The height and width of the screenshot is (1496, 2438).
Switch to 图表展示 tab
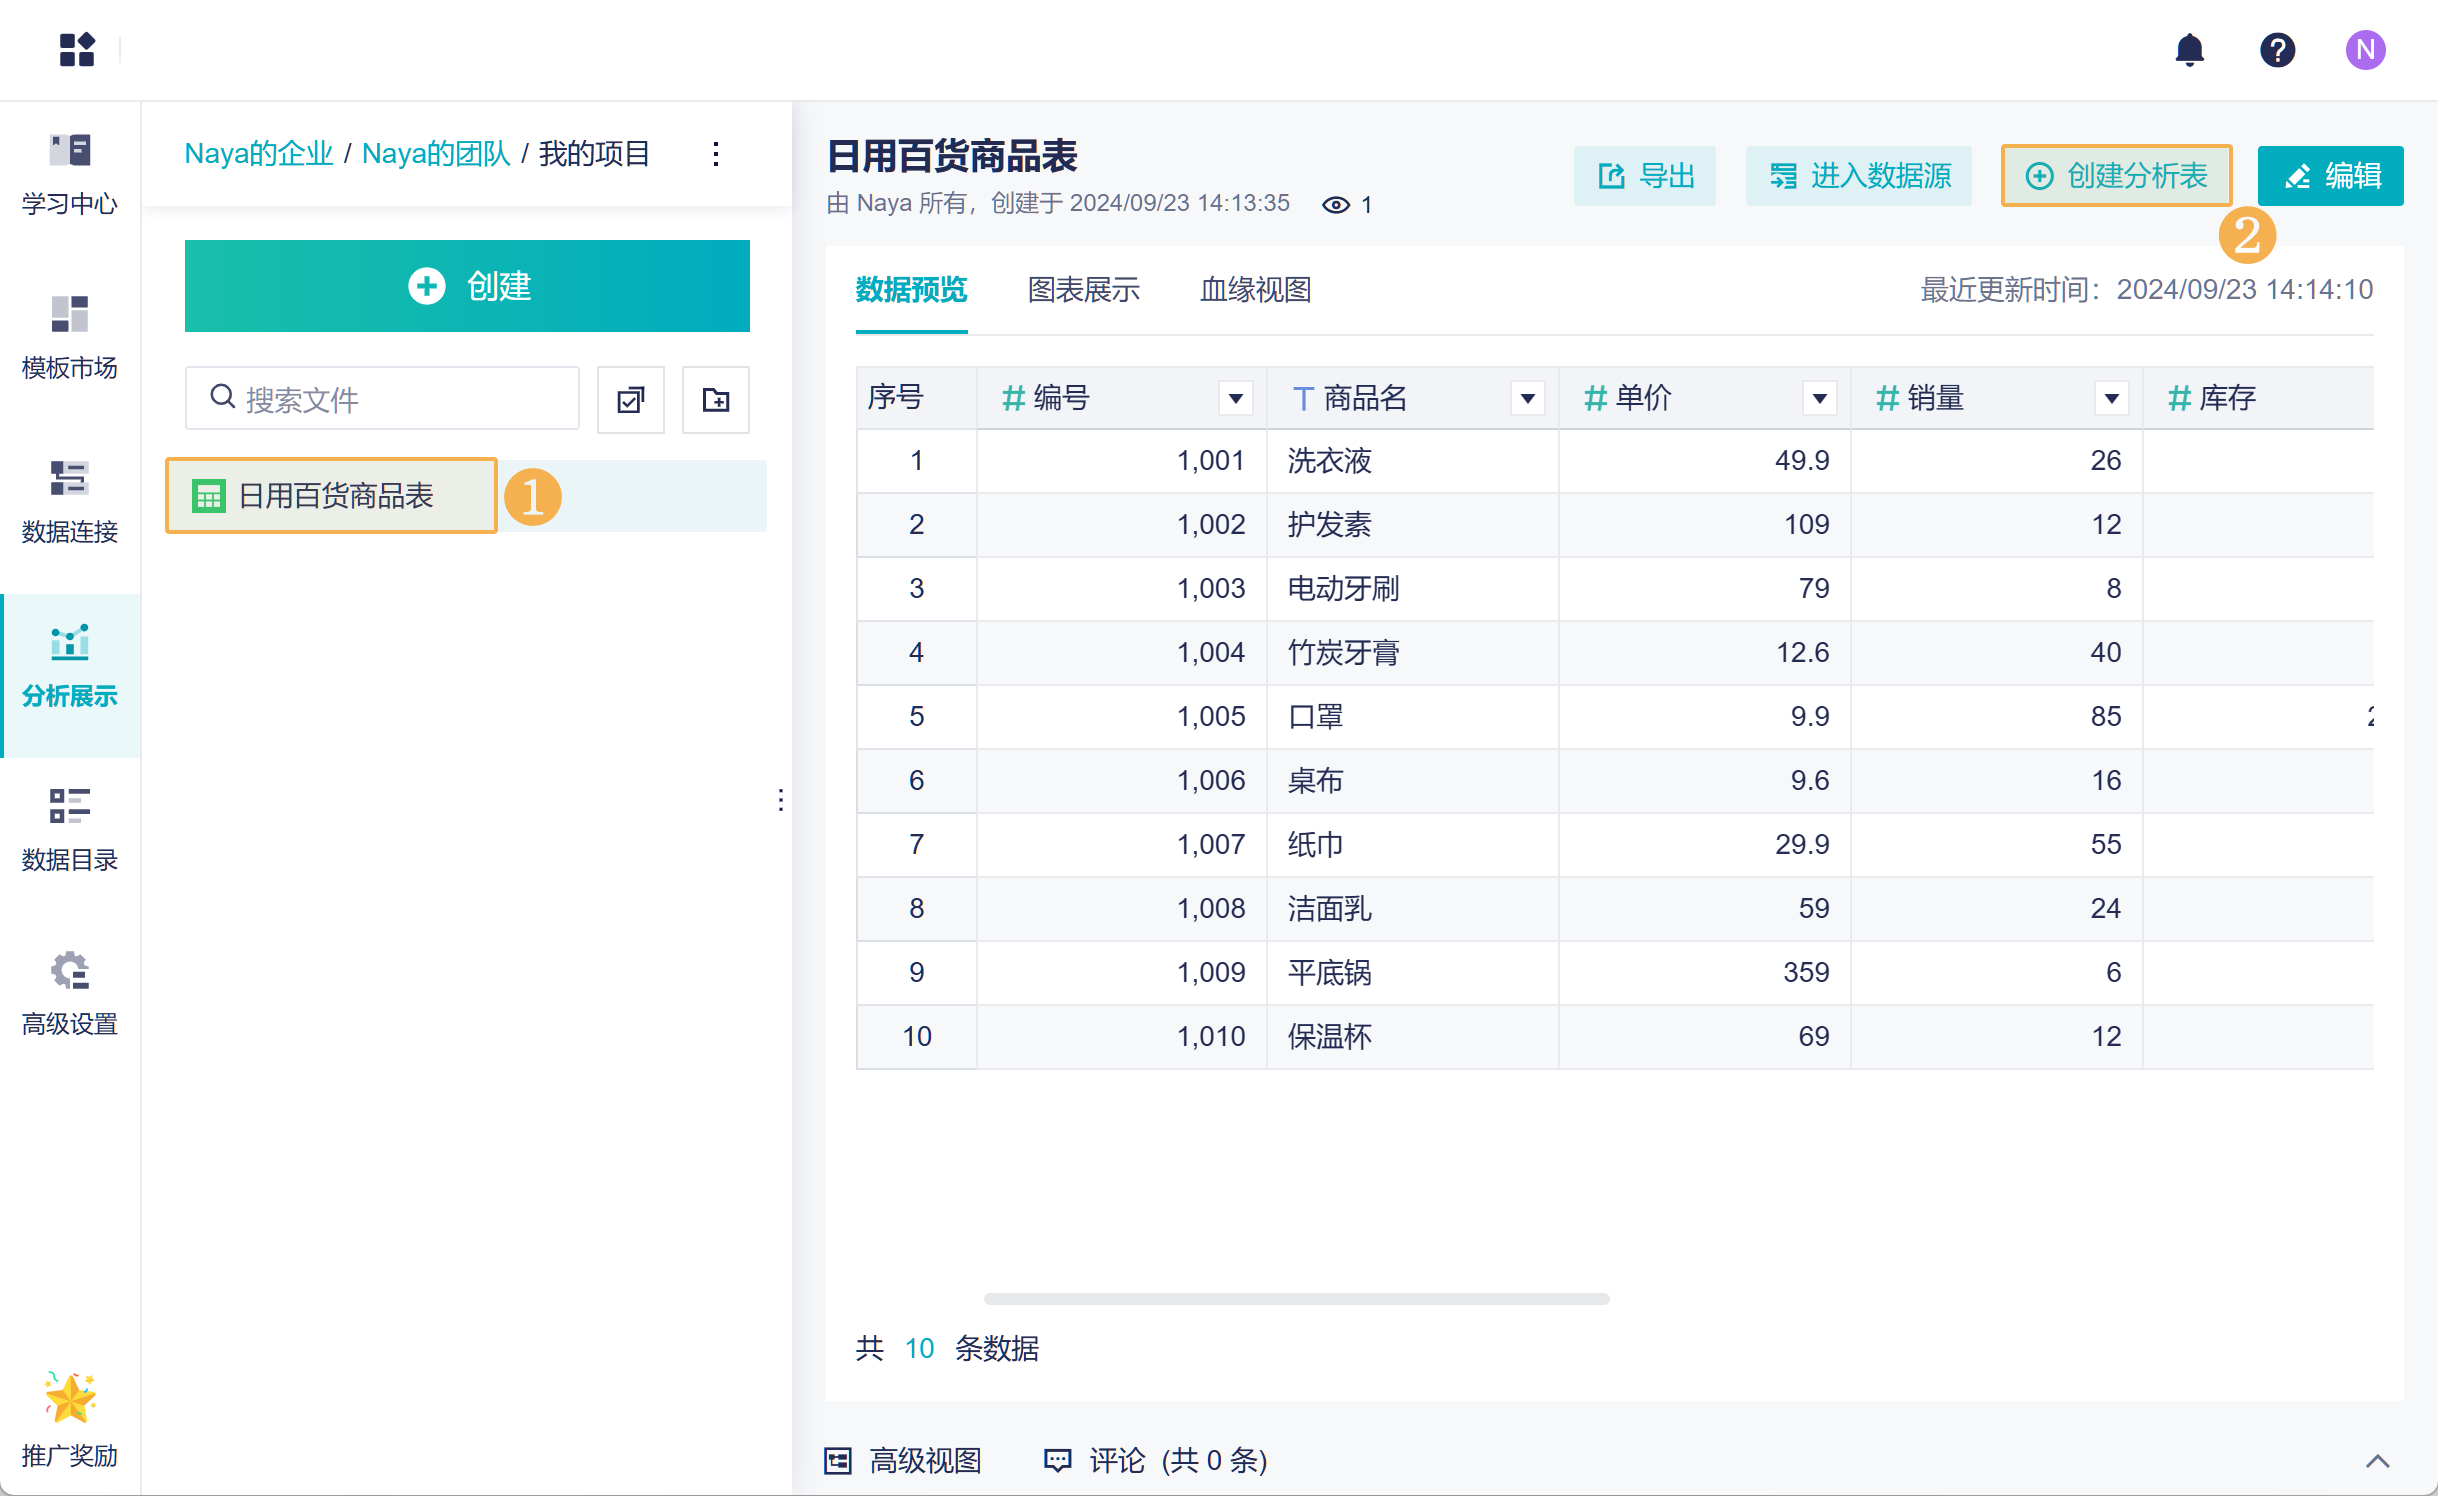click(1084, 290)
